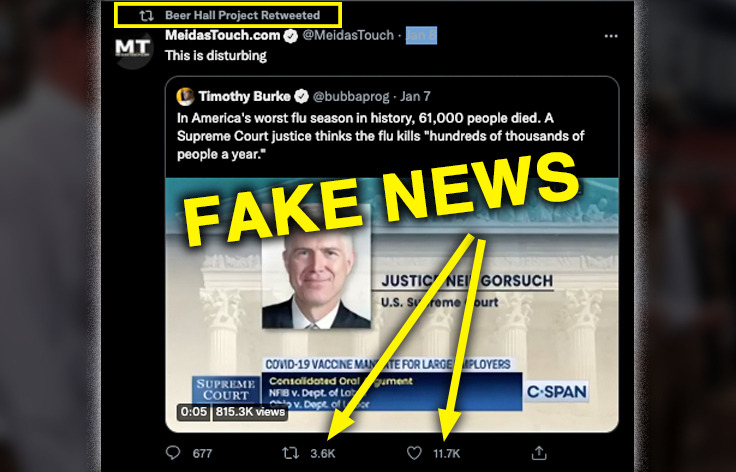
Task: Click the retweet arrows icon beside 3.6K
Action: click(x=290, y=453)
